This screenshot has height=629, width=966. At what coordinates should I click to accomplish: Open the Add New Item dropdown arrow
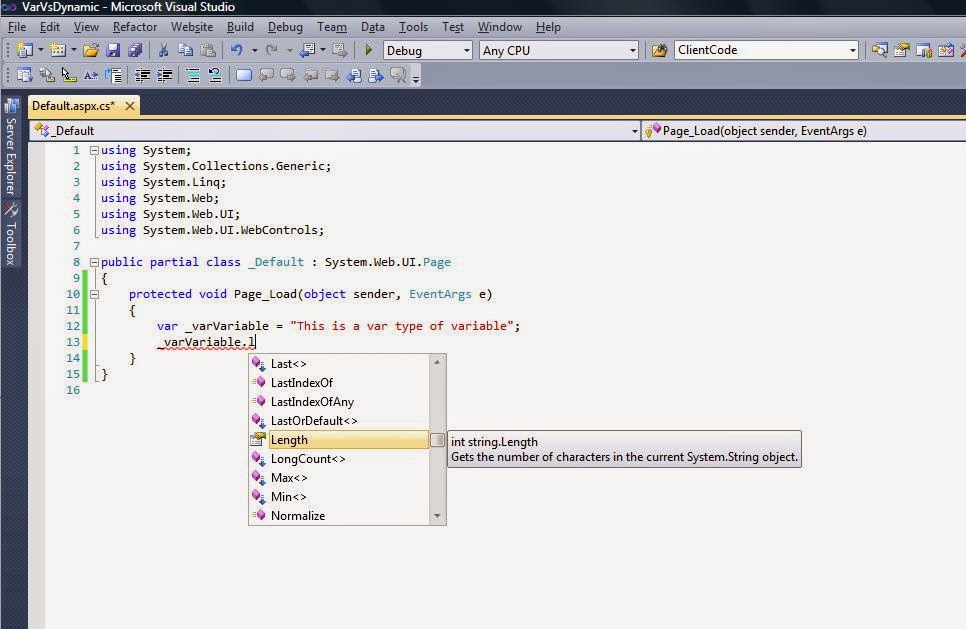click(x=74, y=51)
